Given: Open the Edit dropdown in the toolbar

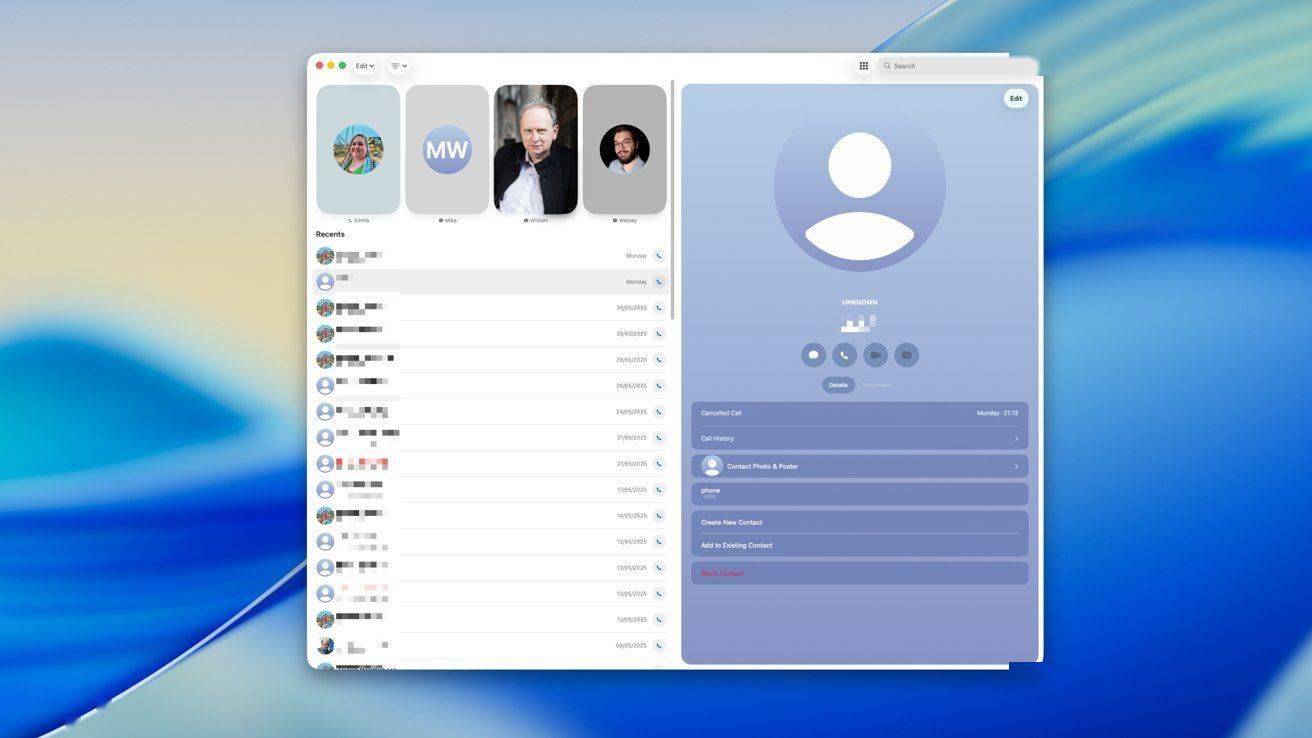Looking at the screenshot, I should [x=365, y=66].
